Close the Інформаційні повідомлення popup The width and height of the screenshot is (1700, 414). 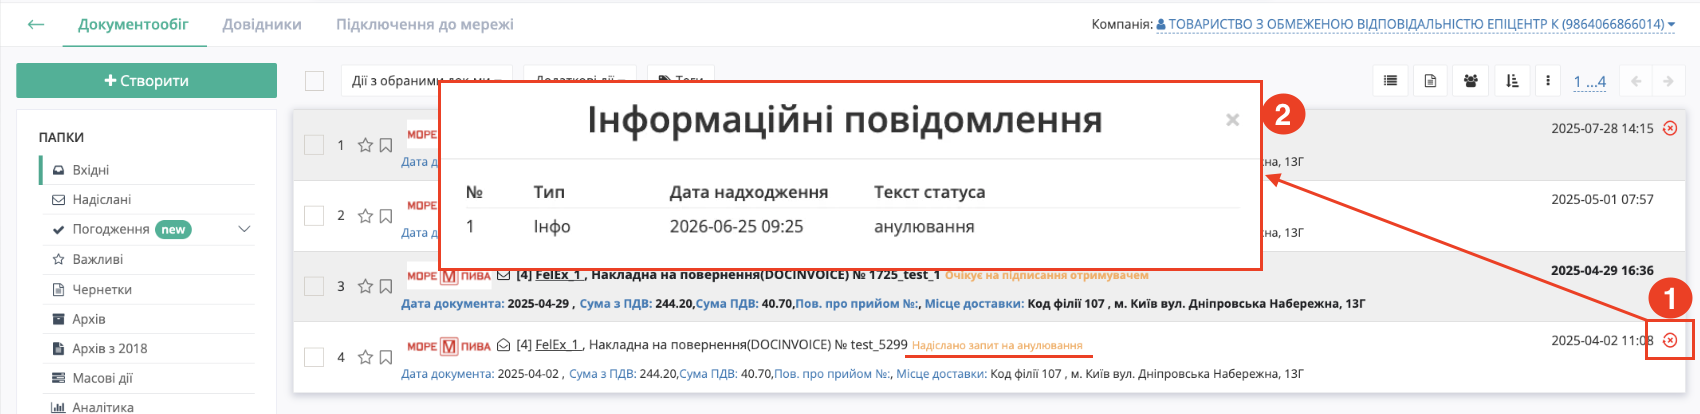[1232, 120]
